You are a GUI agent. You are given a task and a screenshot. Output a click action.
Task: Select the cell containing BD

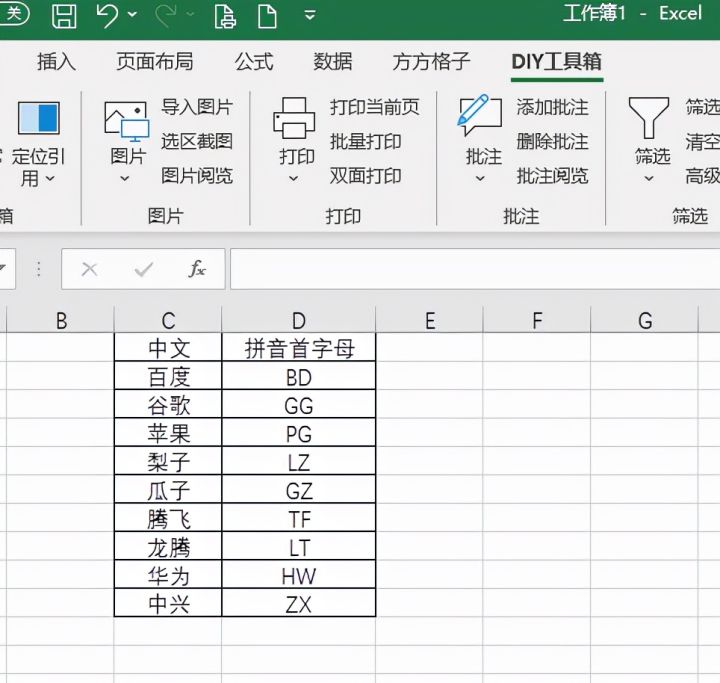tap(298, 376)
